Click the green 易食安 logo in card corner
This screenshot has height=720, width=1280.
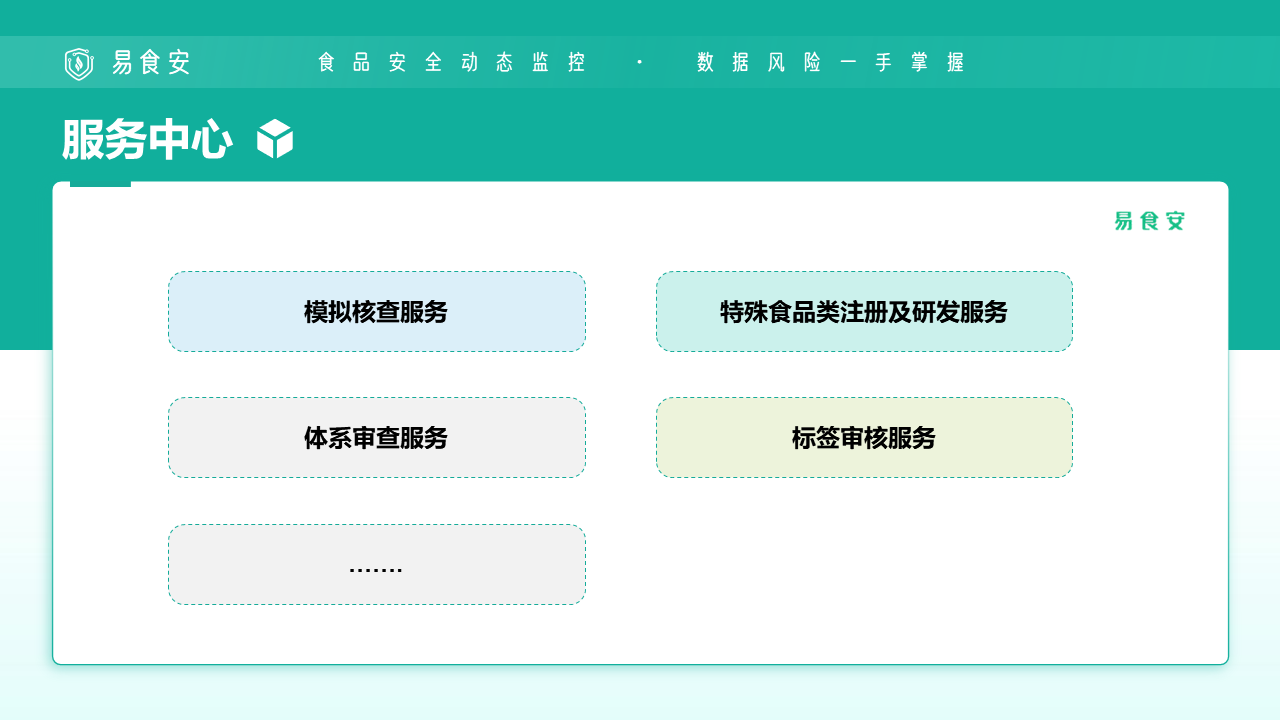point(1149,221)
